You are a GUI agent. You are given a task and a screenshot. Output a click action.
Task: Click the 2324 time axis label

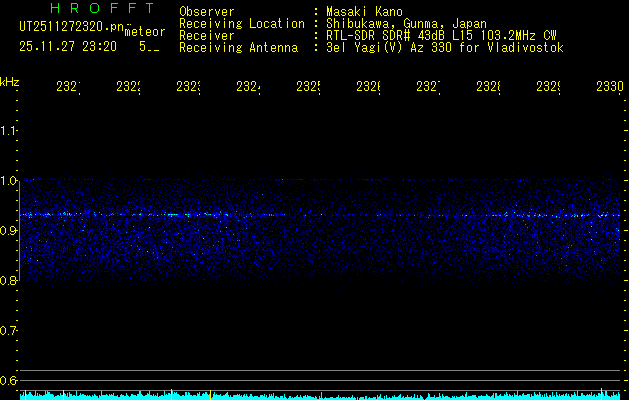(248, 87)
